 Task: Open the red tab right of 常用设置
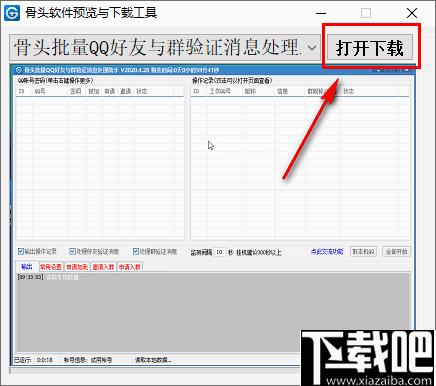[x=77, y=267]
